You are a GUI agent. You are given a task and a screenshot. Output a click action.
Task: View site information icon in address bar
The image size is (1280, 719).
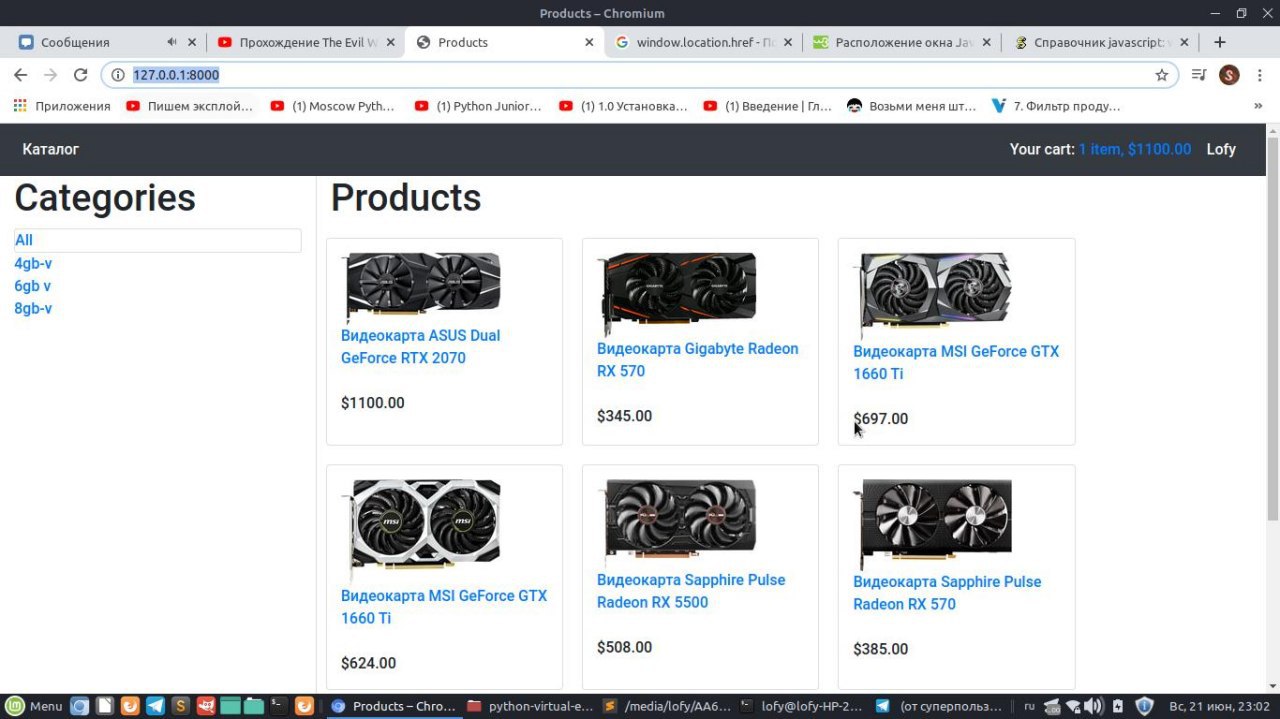pyautogui.click(x=117, y=75)
